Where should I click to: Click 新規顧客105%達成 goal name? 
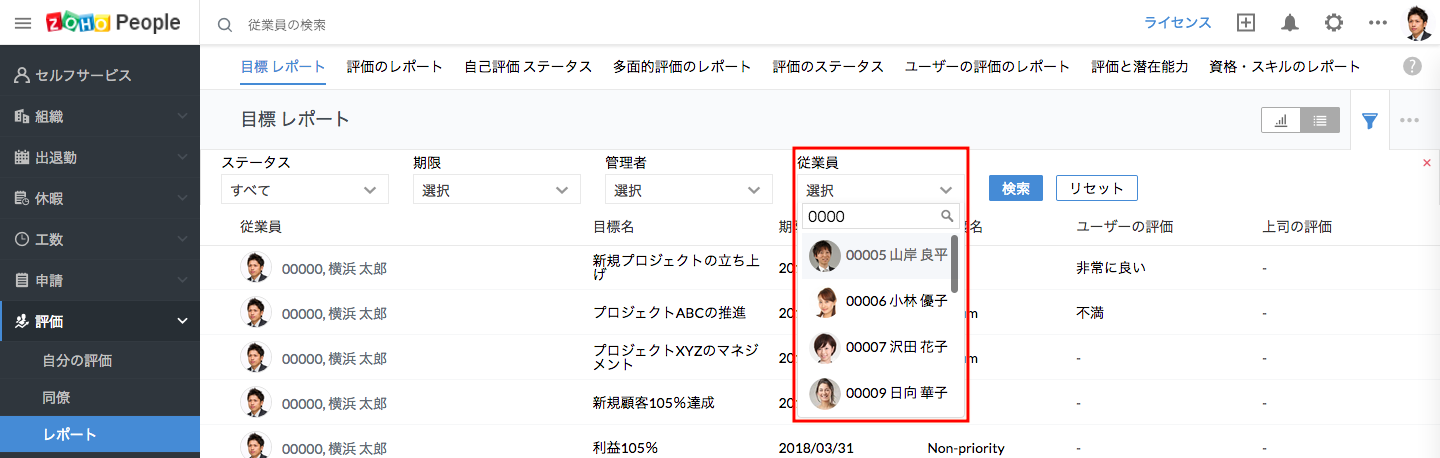(x=654, y=403)
